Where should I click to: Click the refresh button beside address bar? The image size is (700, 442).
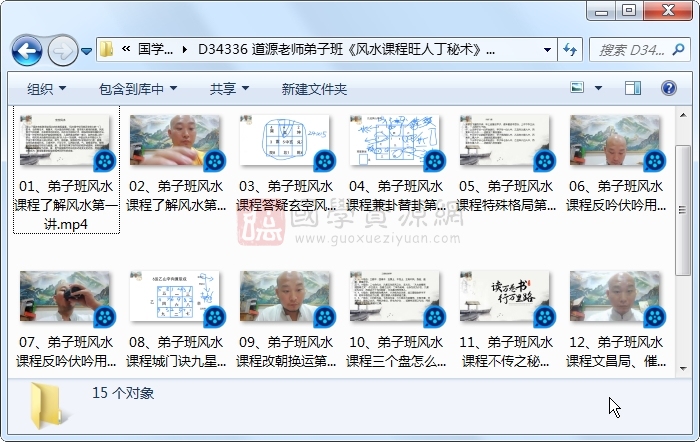click(569, 50)
